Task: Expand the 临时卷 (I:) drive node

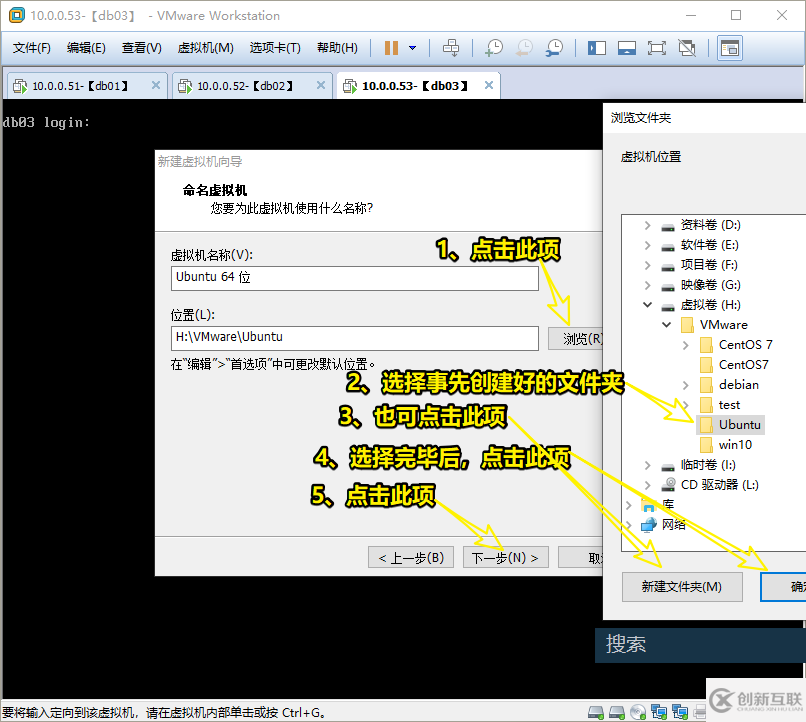Action: point(648,465)
